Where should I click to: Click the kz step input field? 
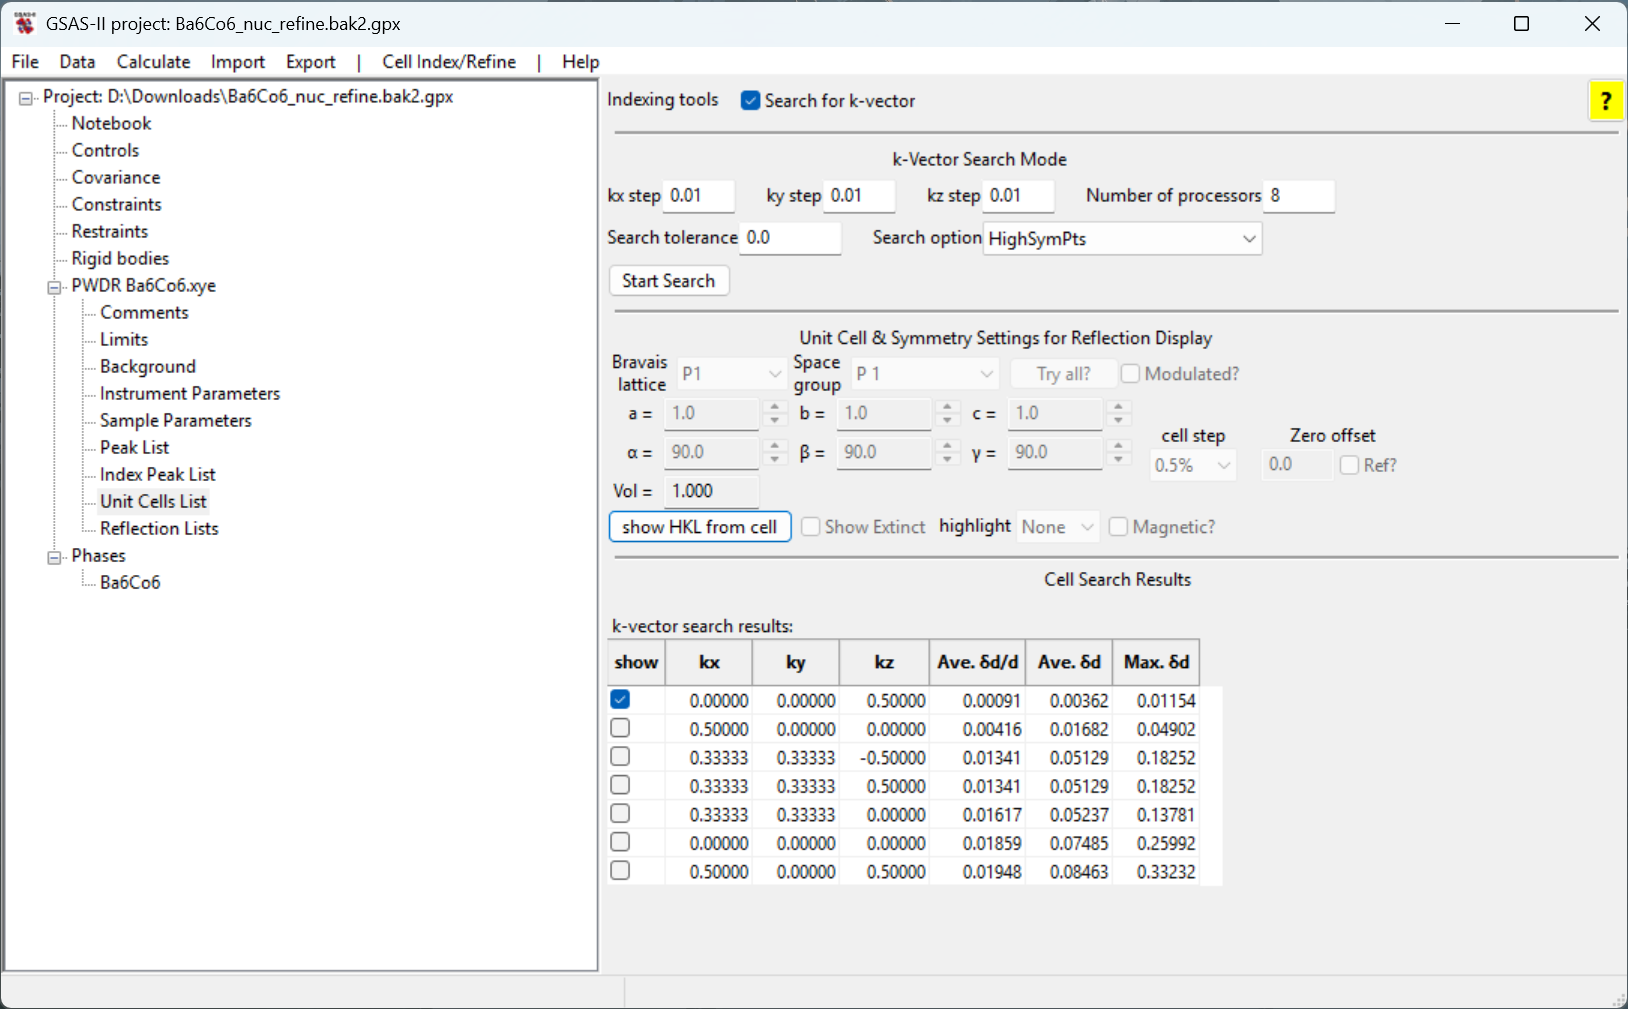point(1019,196)
